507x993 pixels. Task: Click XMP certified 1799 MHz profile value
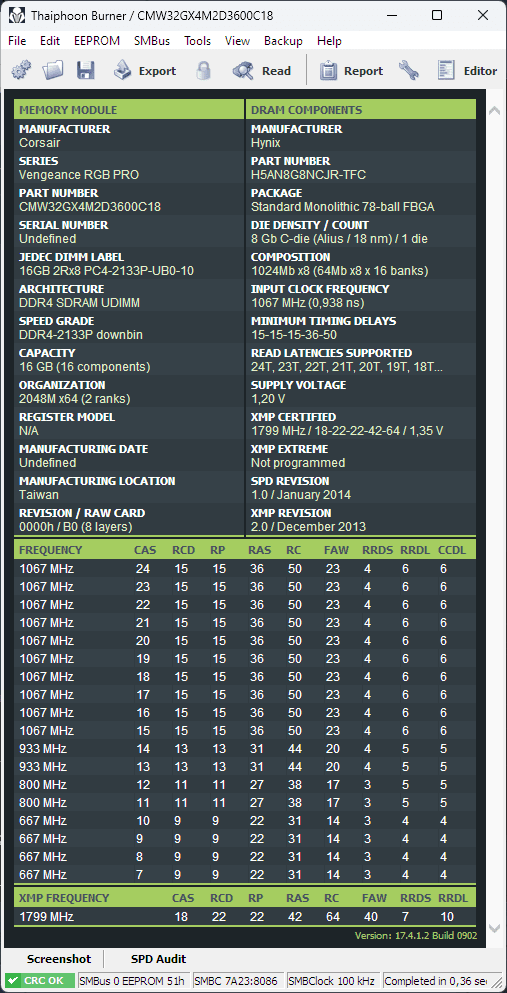[347, 431]
